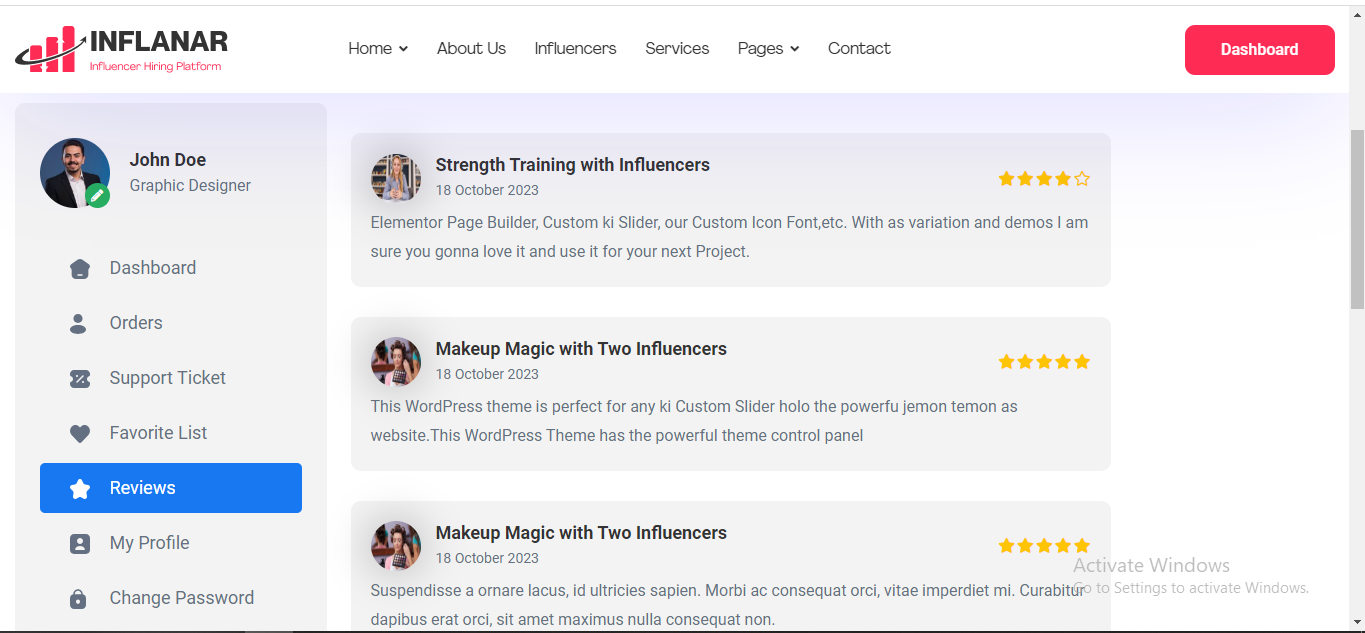Image resolution: width=1365 pixels, height=633 pixels.
Task: Click the Orders person icon
Action: 79,324
